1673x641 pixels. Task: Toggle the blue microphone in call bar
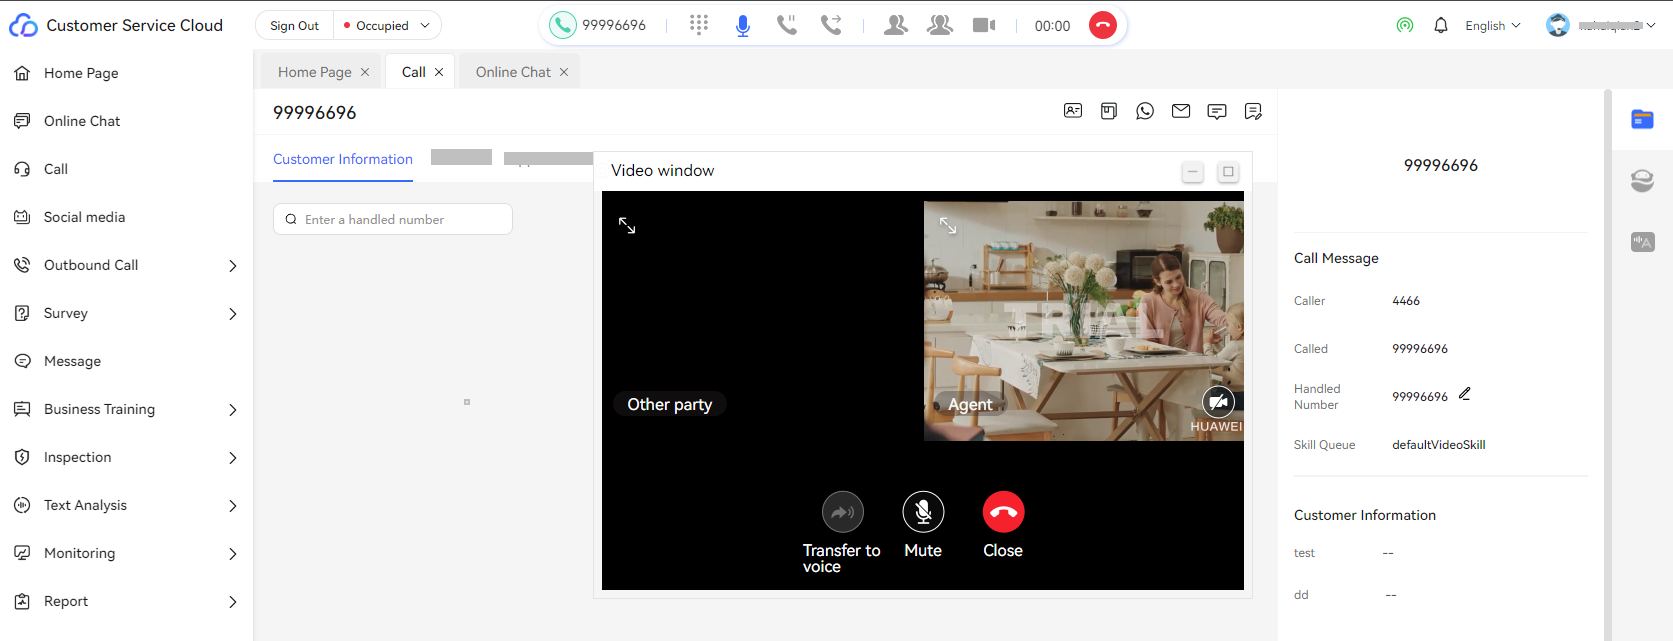743,25
